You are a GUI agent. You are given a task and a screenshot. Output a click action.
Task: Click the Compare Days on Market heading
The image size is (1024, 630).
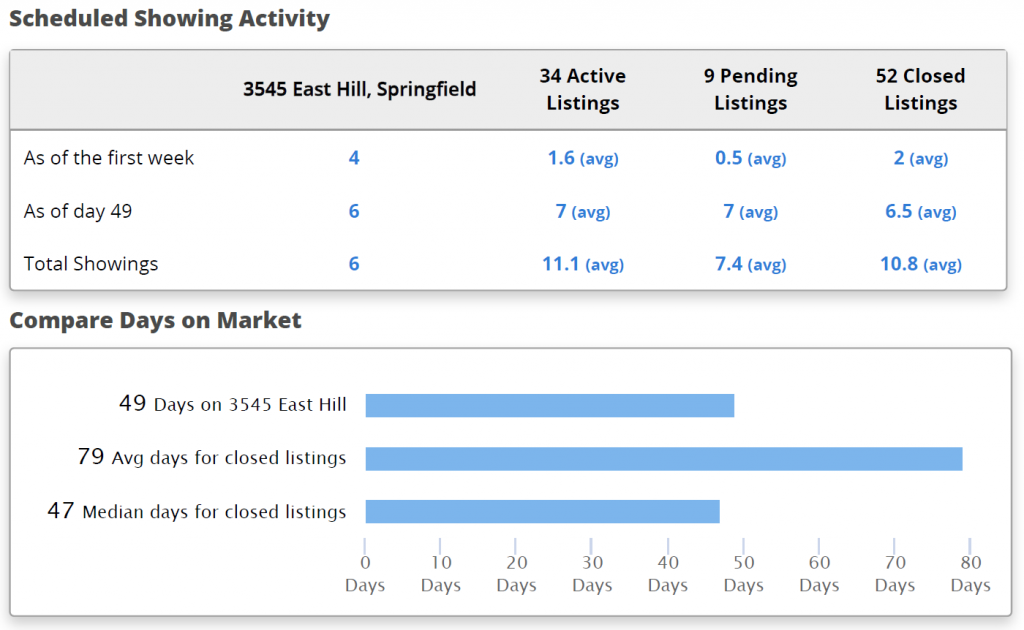point(156,320)
